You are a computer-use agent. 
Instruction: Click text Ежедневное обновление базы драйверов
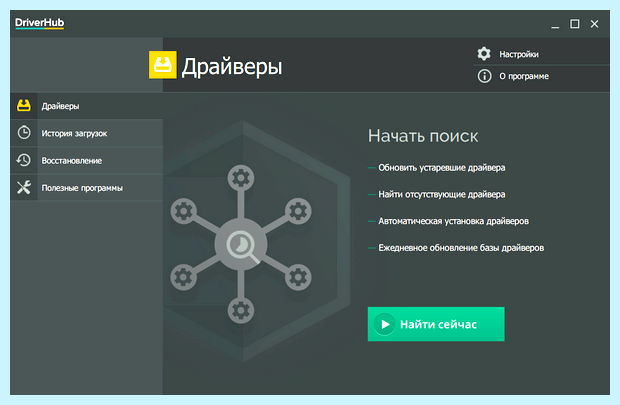(461, 248)
